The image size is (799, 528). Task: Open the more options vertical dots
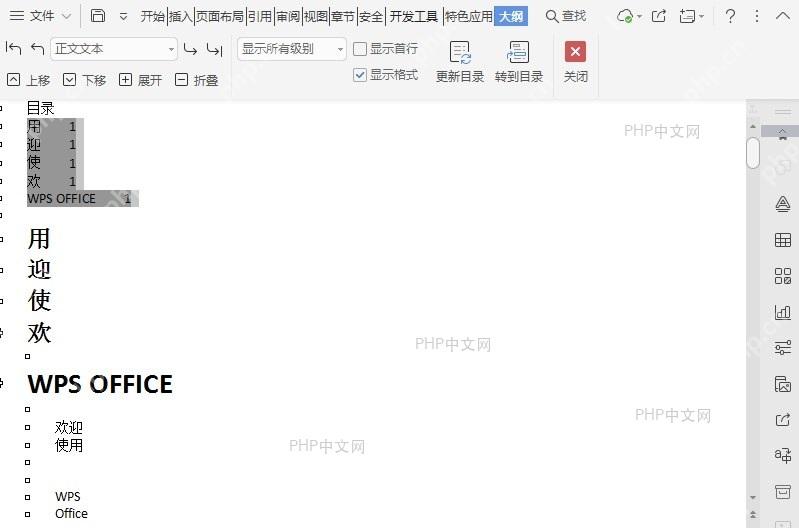coord(757,16)
